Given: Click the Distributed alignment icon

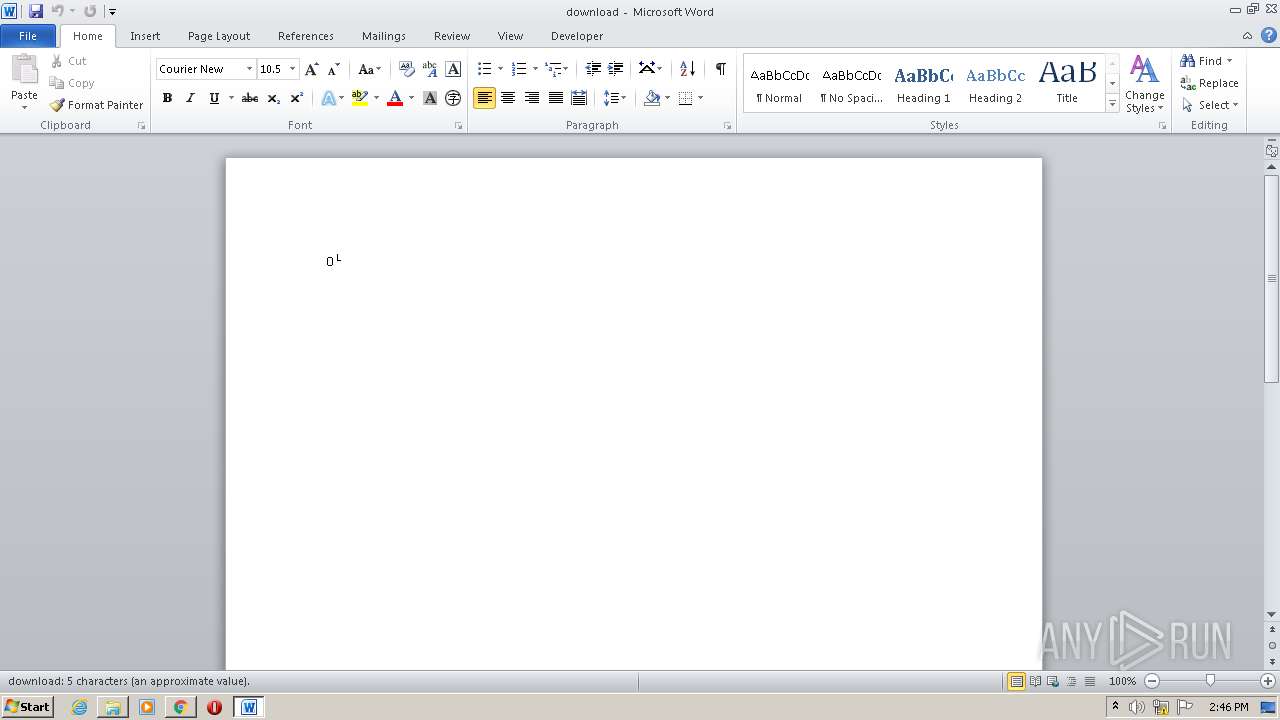Looking at the screenshot, I should 578,98.
